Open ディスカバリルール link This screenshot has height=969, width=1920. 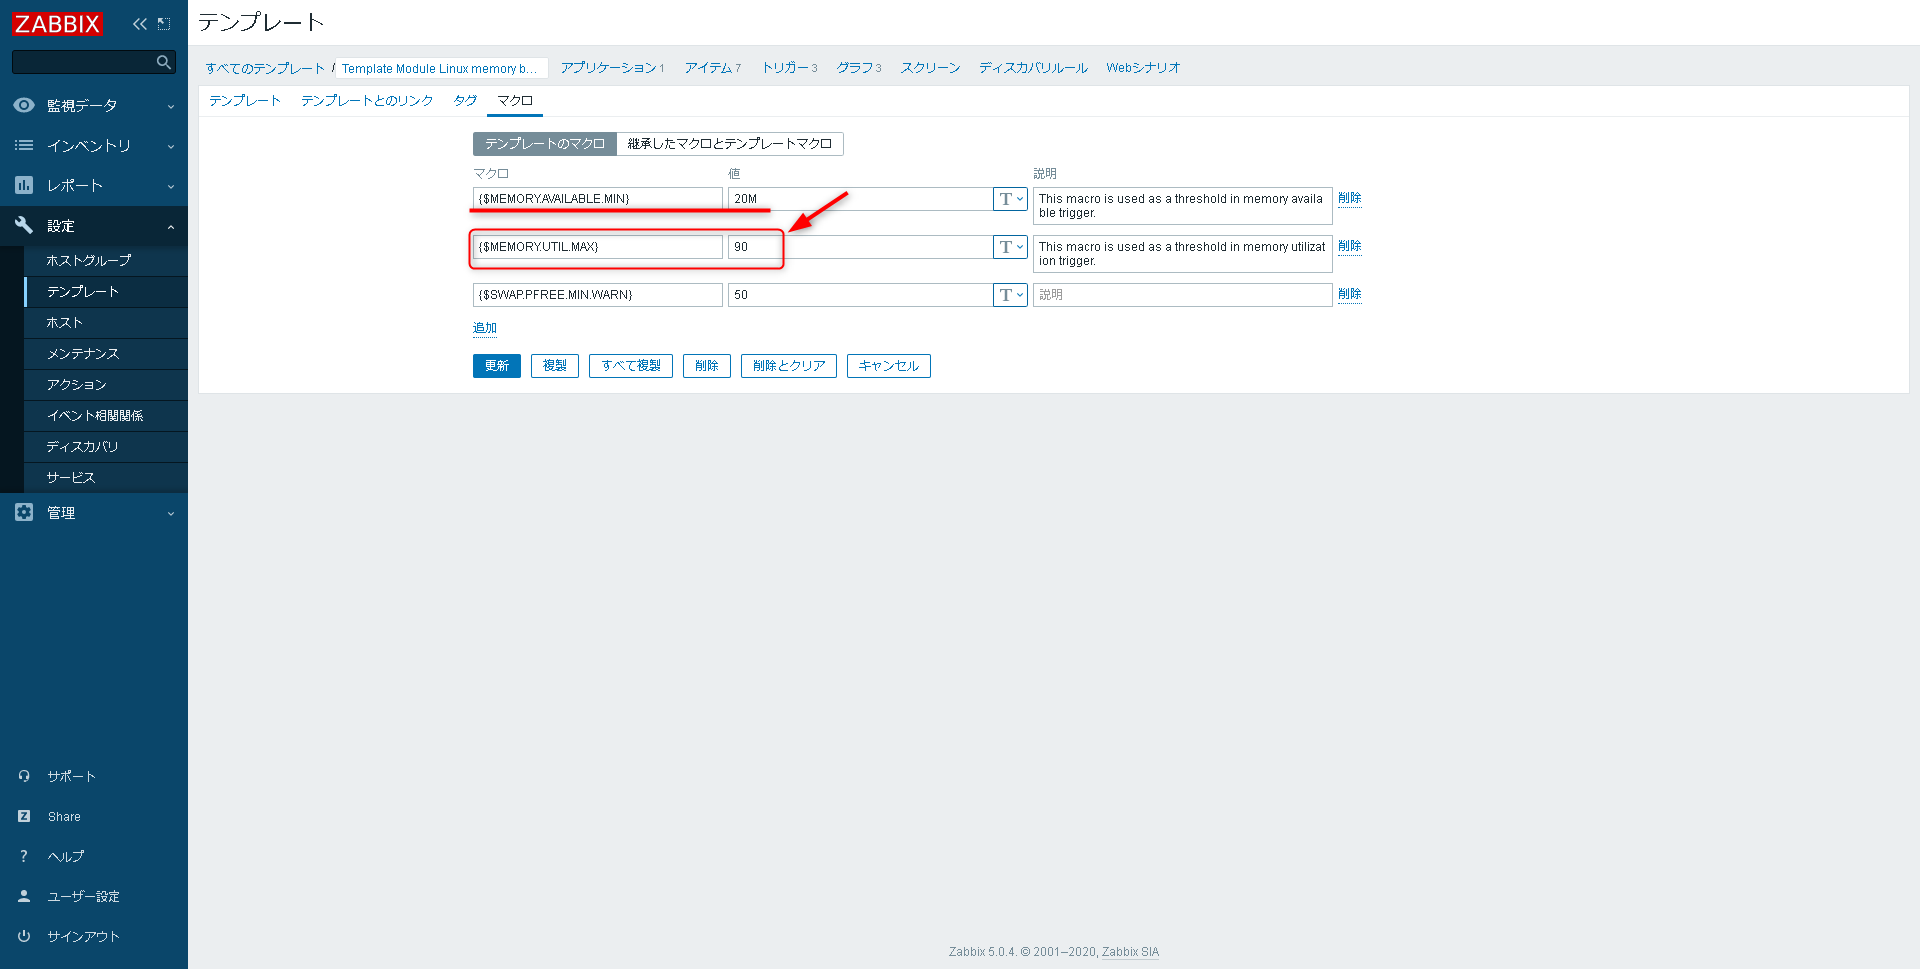(x=1033, y=68)
